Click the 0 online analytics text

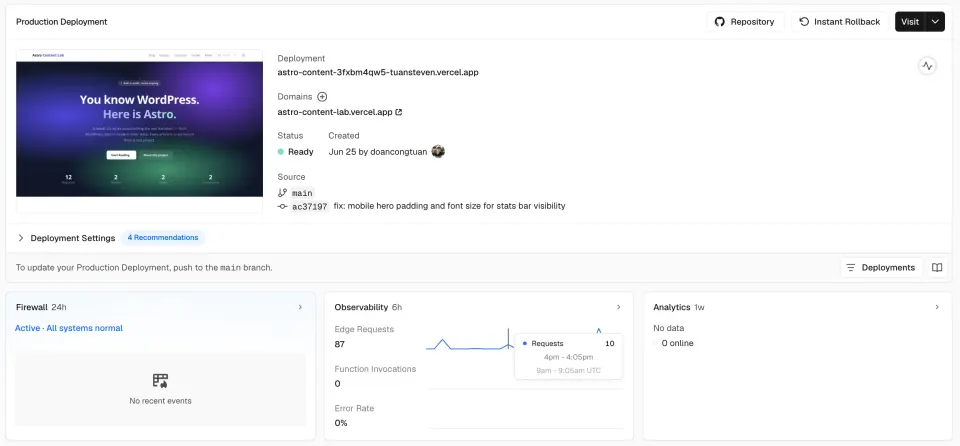tap(677, 343)
